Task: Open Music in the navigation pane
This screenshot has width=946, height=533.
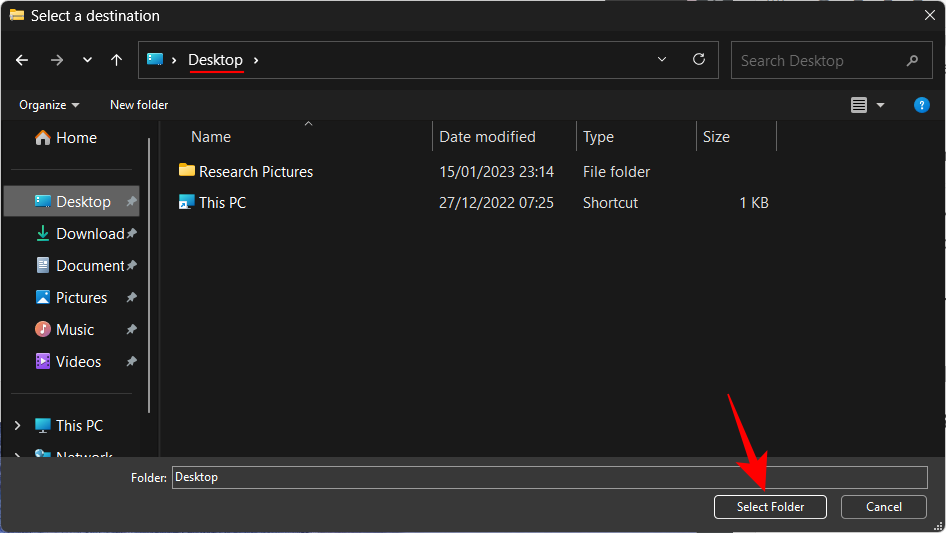Action: pos(65,330)
